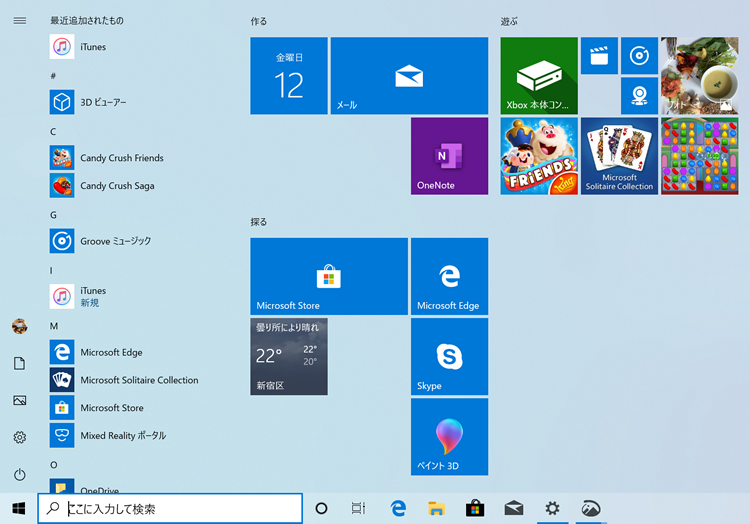The image size is (750, 524).
Task: Open File Explorer from taskbar
Action: click(436, 509)
